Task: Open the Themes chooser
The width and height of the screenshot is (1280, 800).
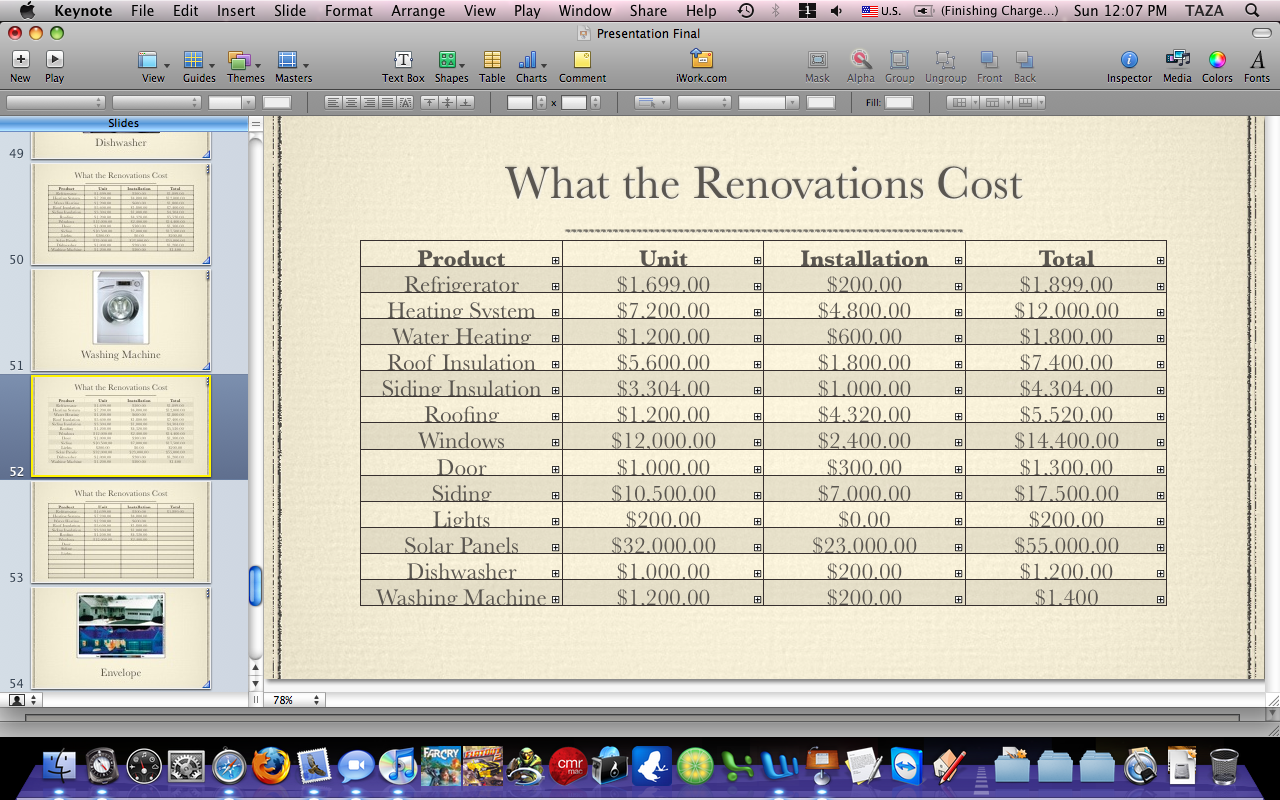Action: click(x=245, y=66)
